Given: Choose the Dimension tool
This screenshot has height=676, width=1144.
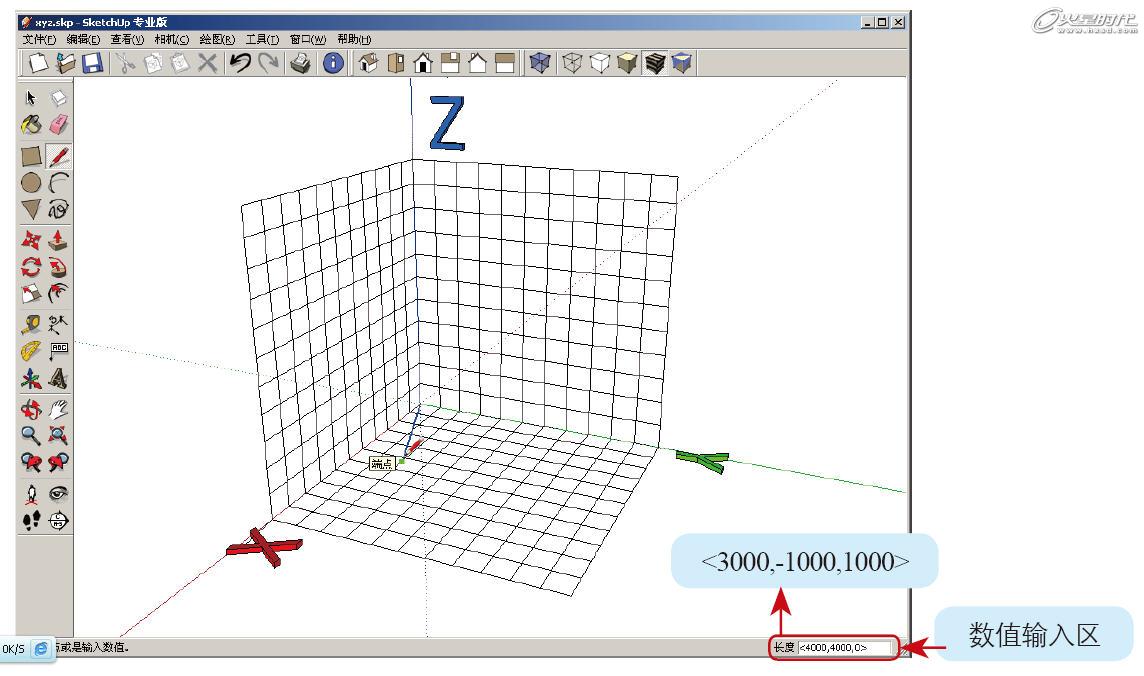Looking at the screenshot, I should pyautogui.click(x=58, y=324).
